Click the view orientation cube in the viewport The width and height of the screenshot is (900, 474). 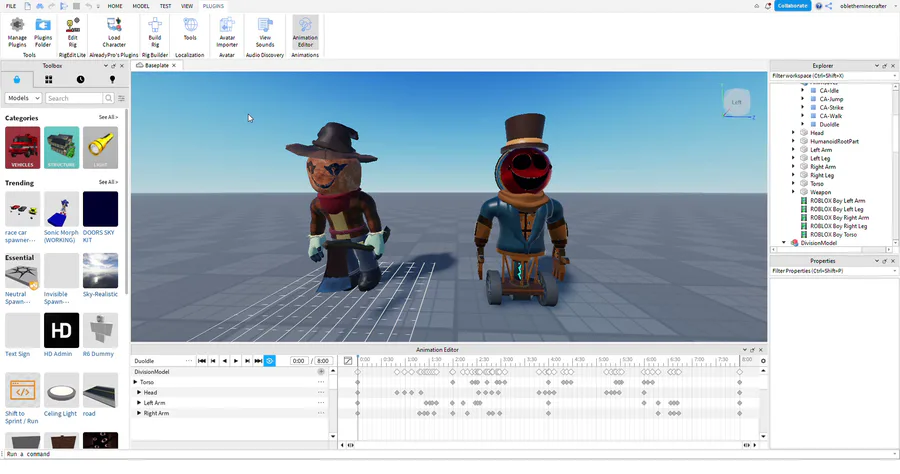(x=736, y=102)
